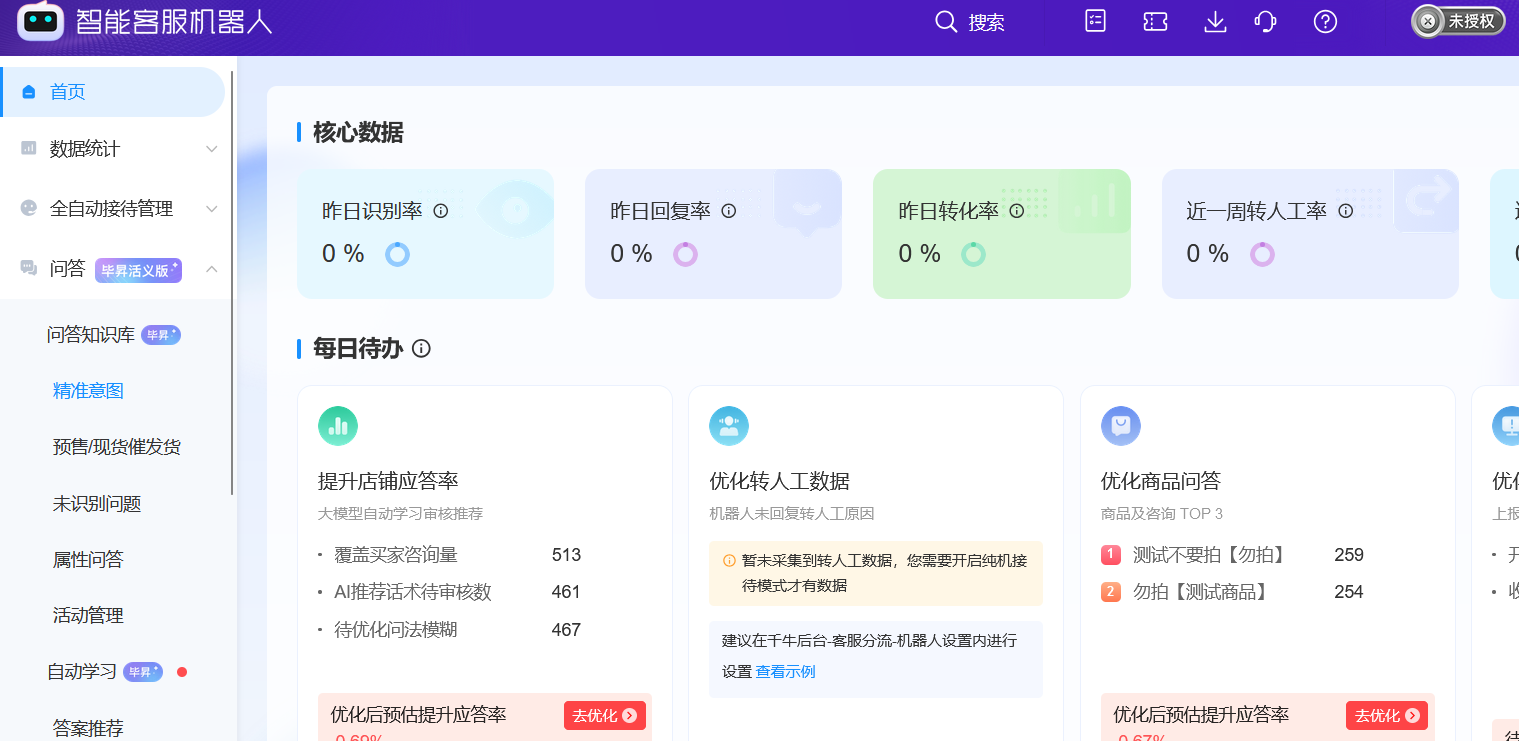
Task: Click rank 1 badge for 测试不要拍
Action: click(x=1111, y=555)
